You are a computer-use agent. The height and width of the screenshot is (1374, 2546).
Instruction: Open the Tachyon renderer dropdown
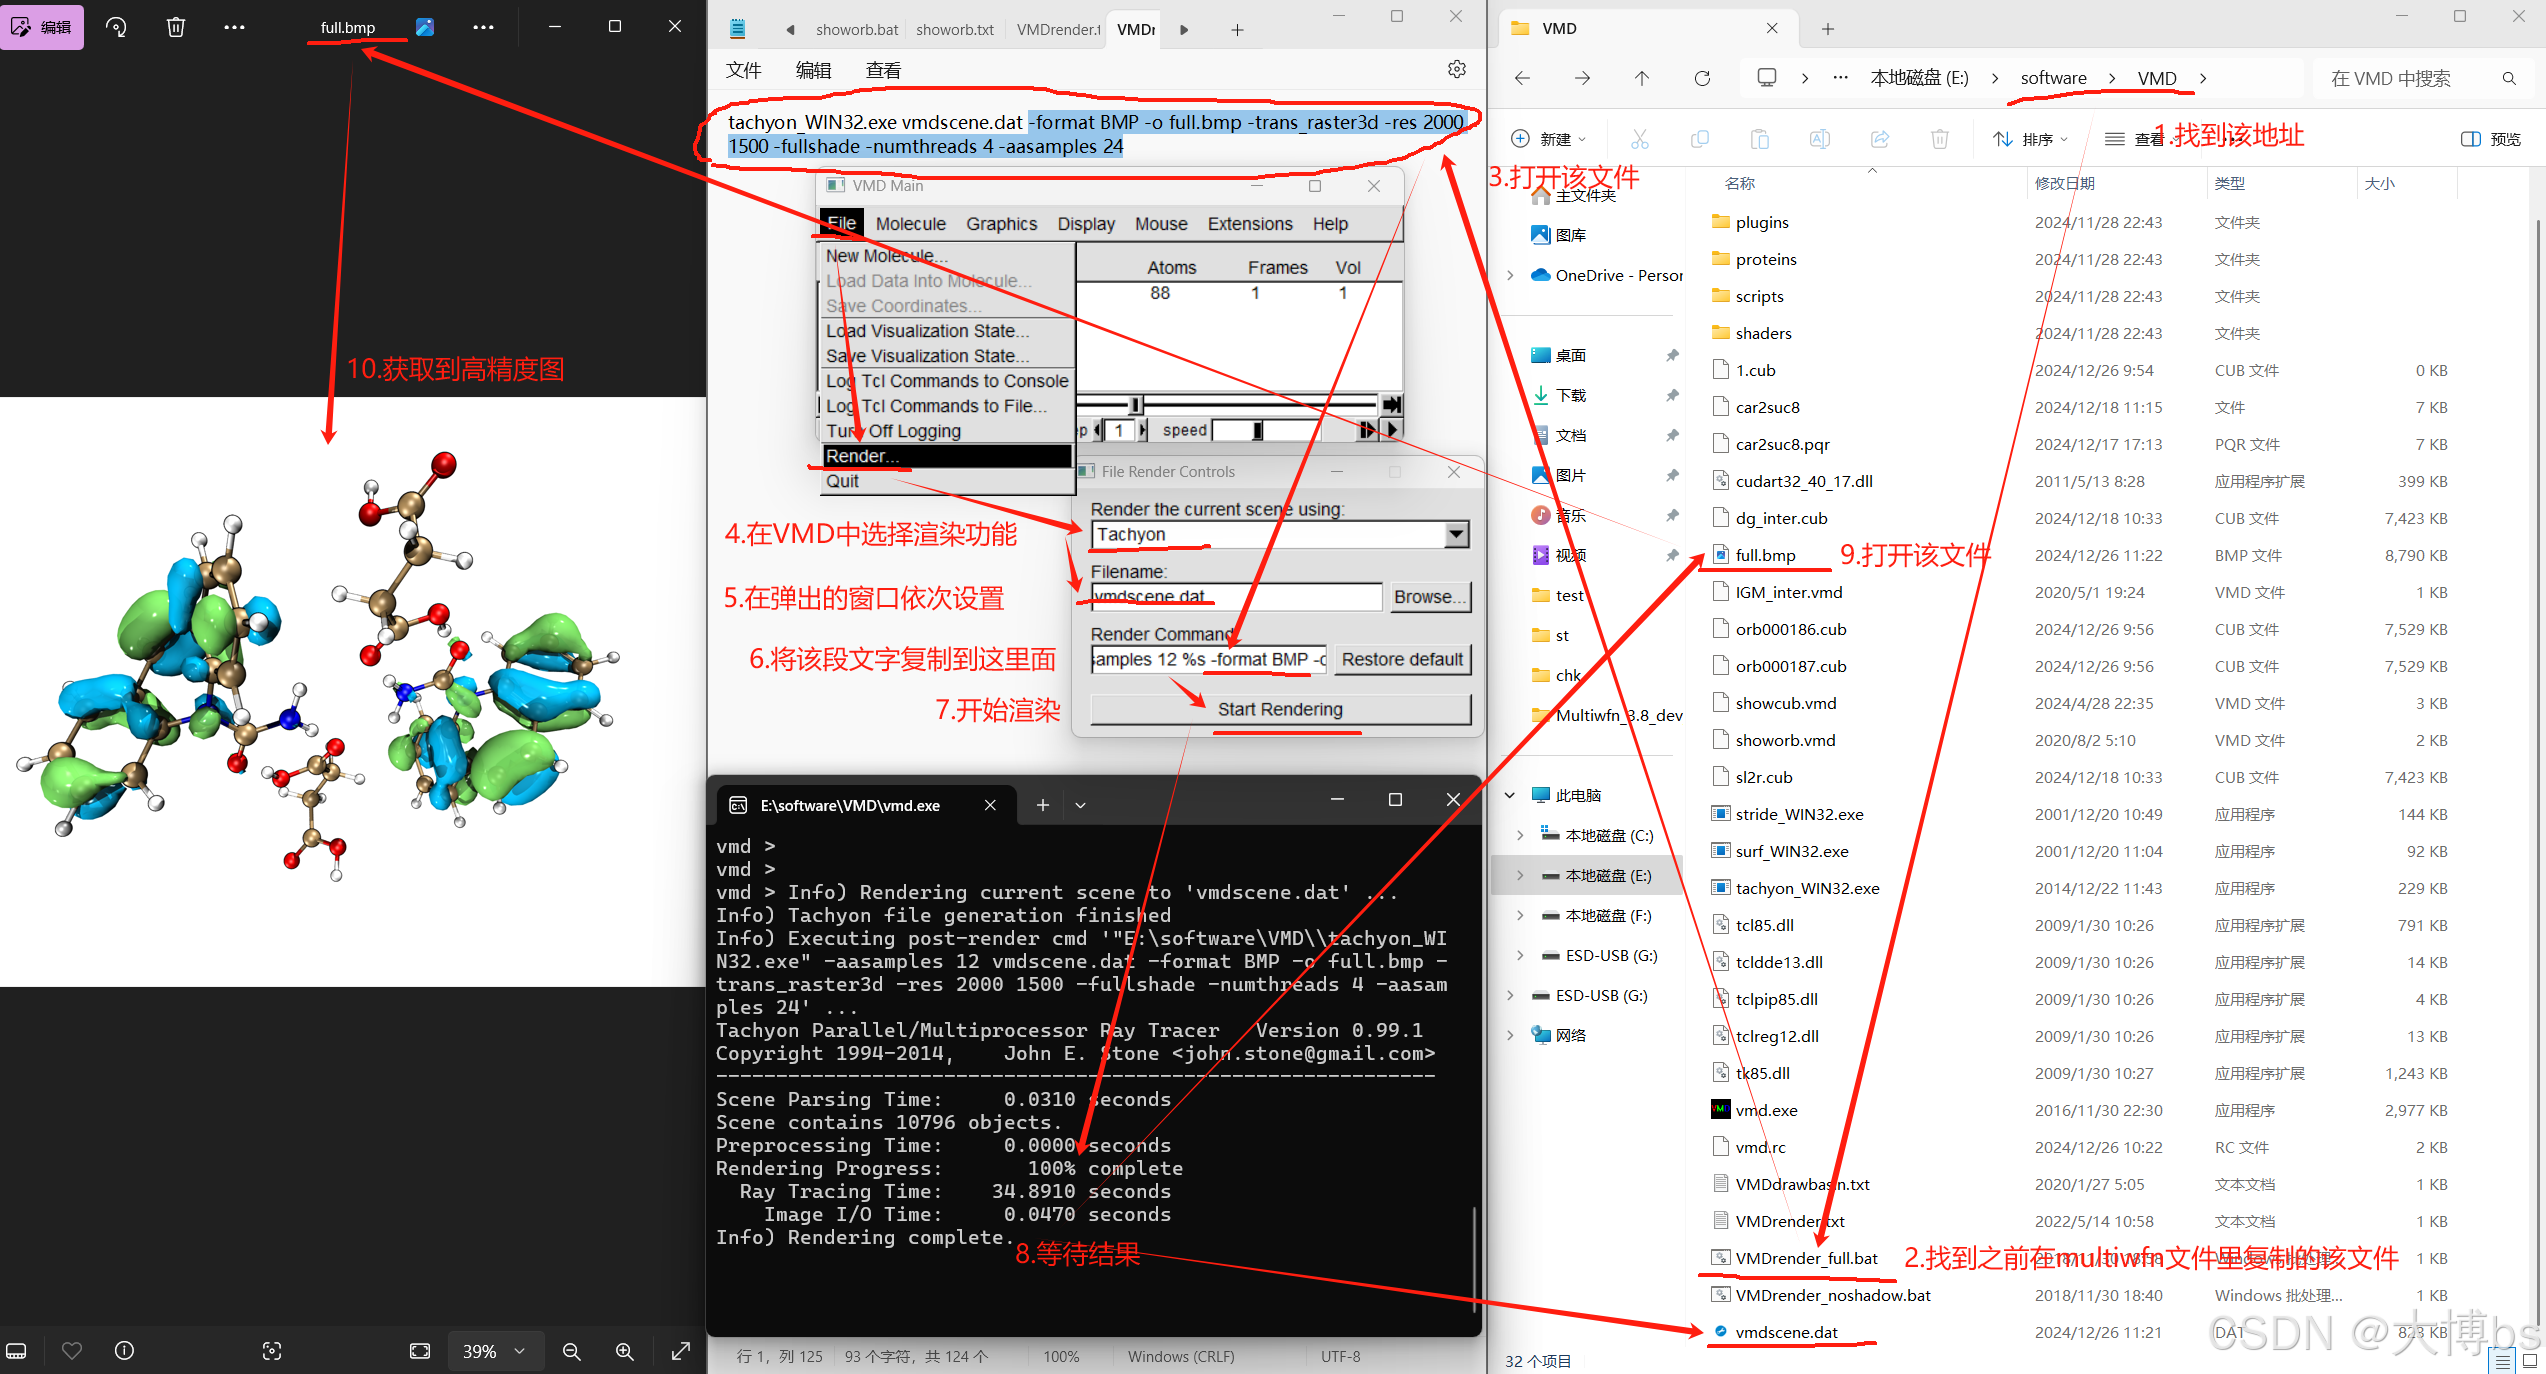click(1456, 535)
